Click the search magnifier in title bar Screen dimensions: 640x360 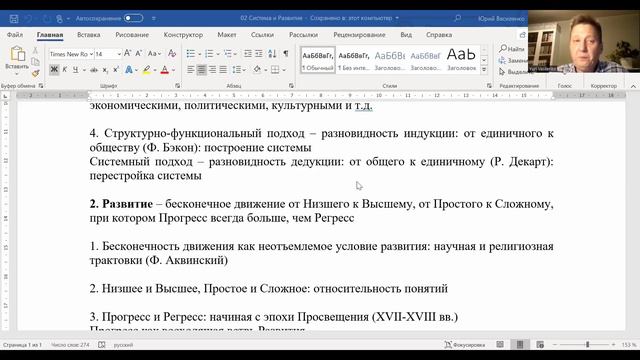tap(458, 18)
